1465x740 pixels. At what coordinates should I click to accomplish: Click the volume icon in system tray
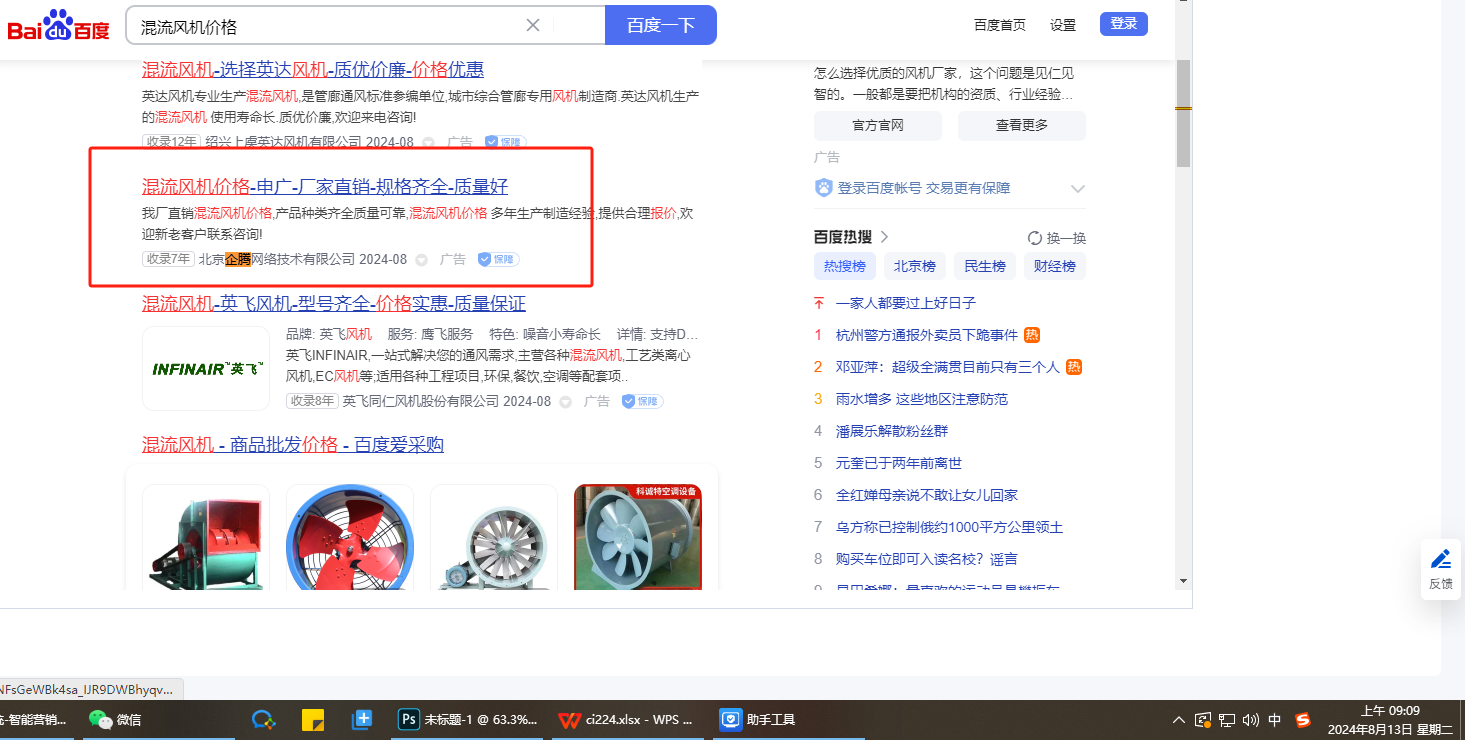click(1250, 719)
